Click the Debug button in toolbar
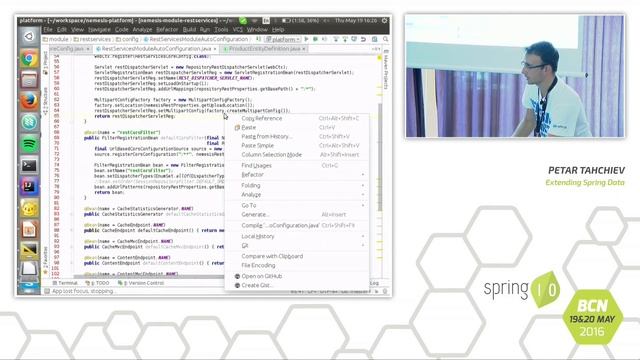640x360 pixels. 315,39
